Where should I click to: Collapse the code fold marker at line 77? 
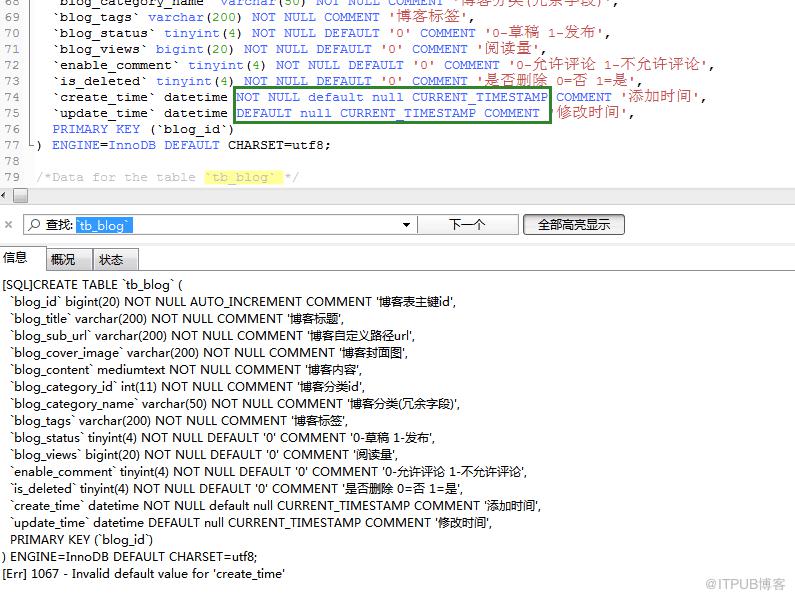31,145
